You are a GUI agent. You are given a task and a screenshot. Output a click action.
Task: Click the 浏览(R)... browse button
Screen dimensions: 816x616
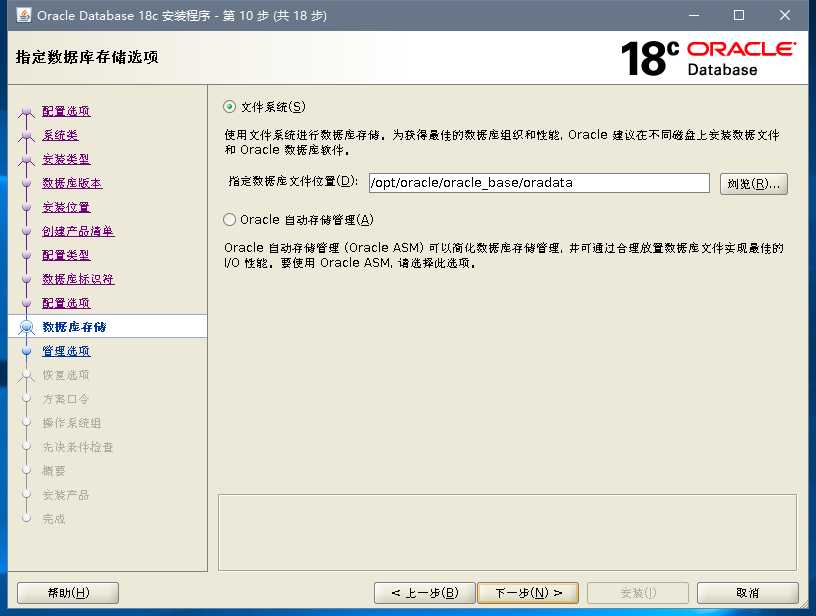point(754,184)
